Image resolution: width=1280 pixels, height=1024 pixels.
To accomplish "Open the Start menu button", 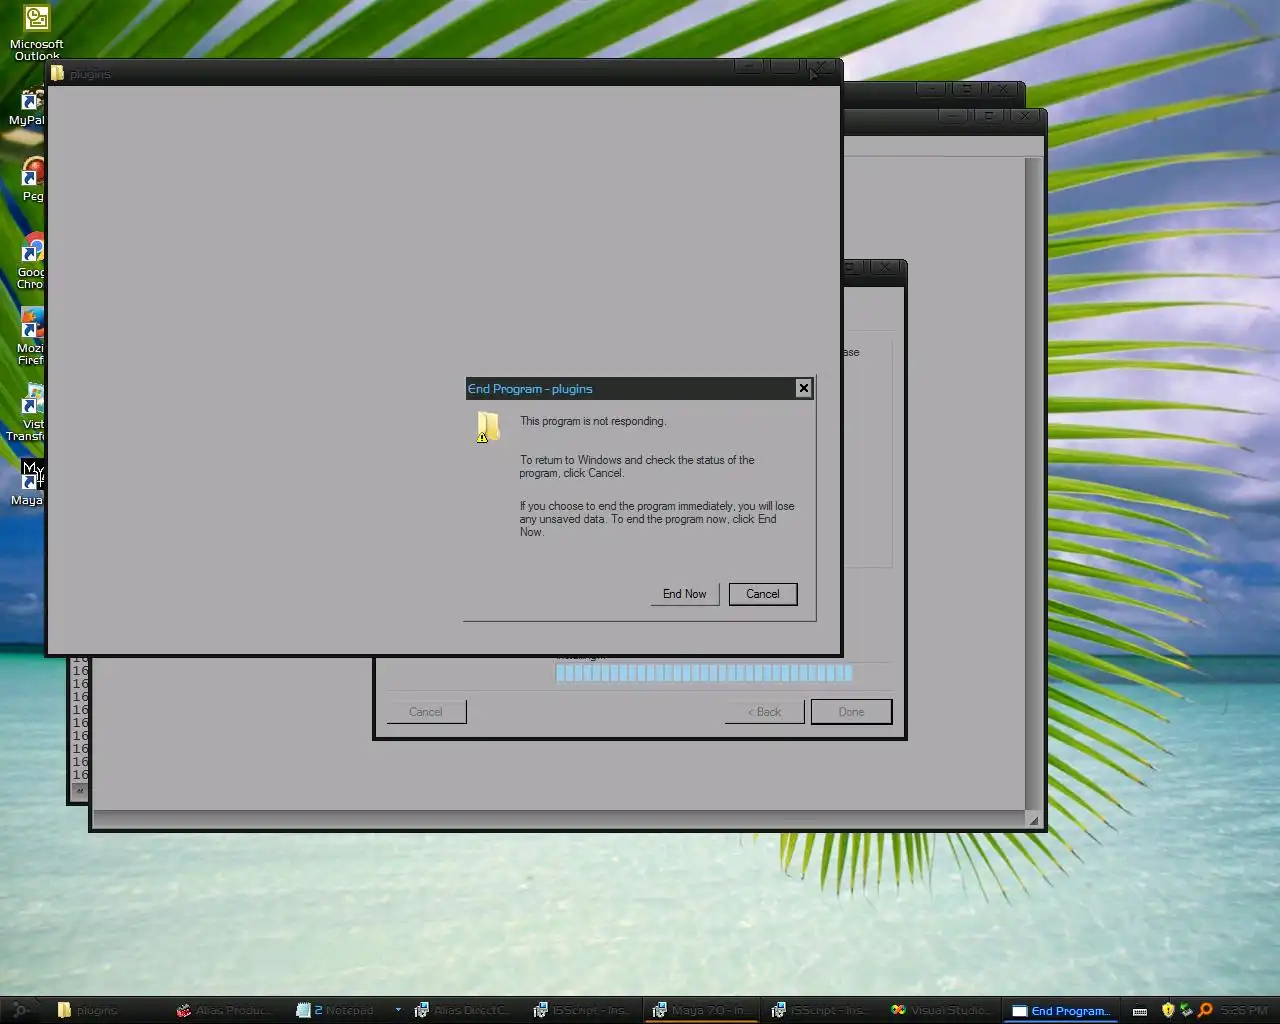I will 20,1010.
